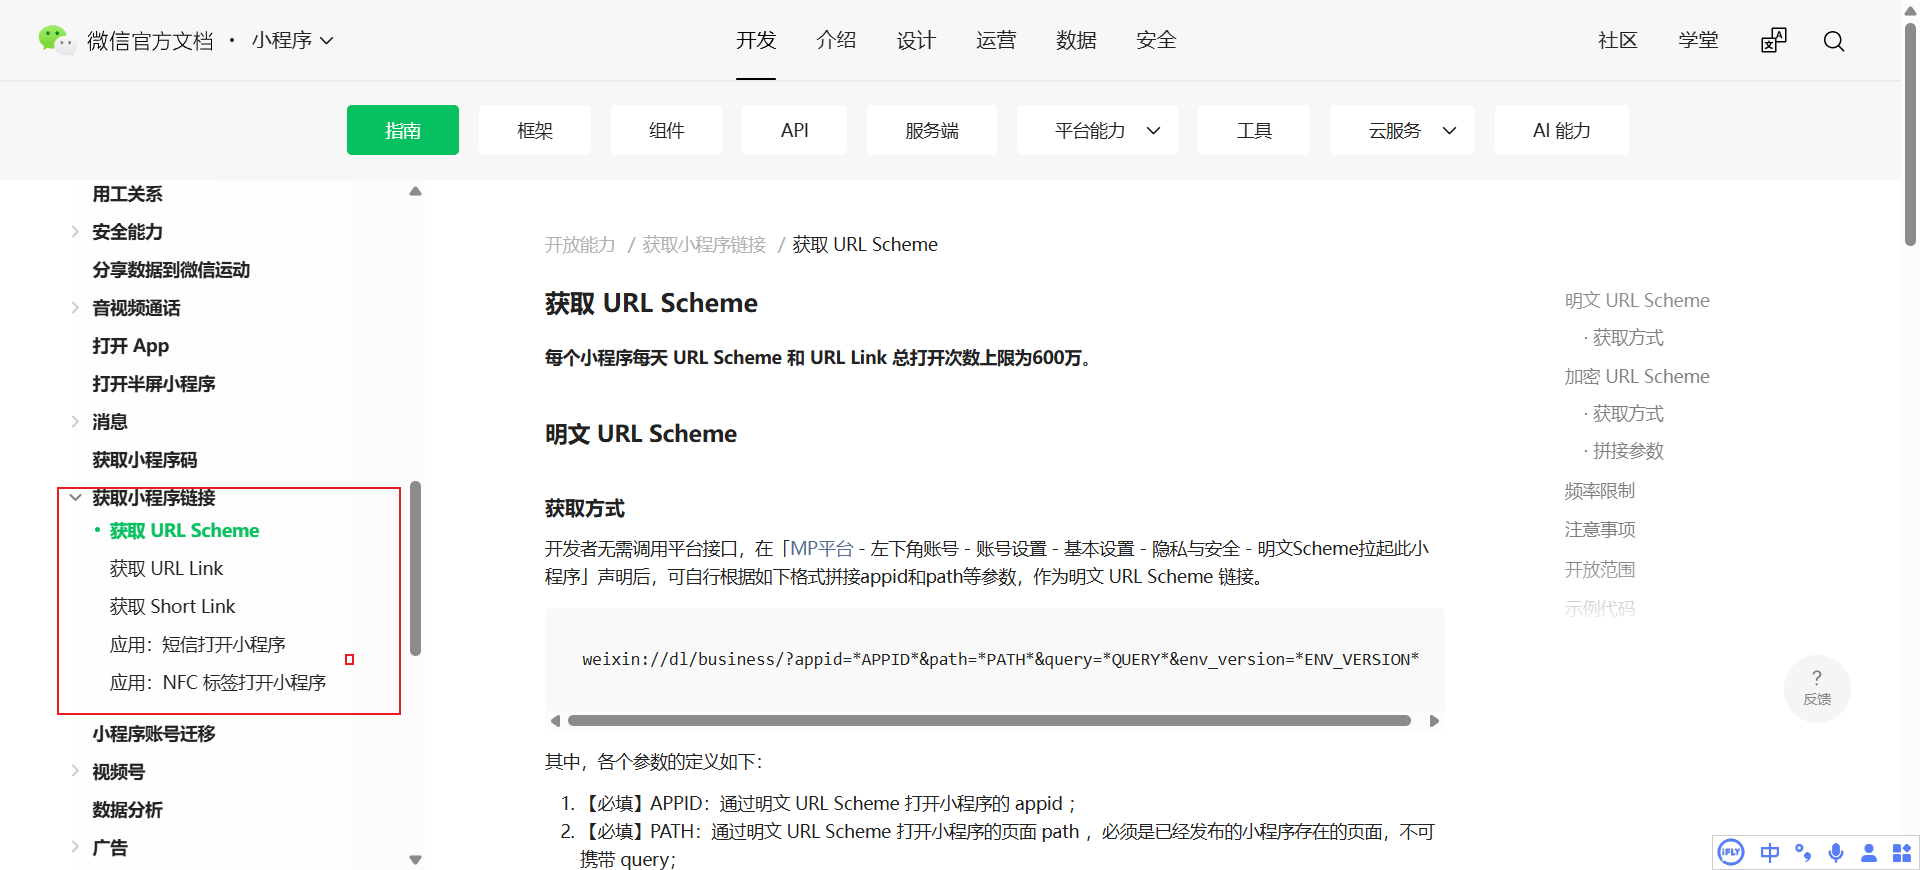This screenshot has width=1920, height=870.
Task: Expand the 广告 tree node
Action: (x=75, y=847)
